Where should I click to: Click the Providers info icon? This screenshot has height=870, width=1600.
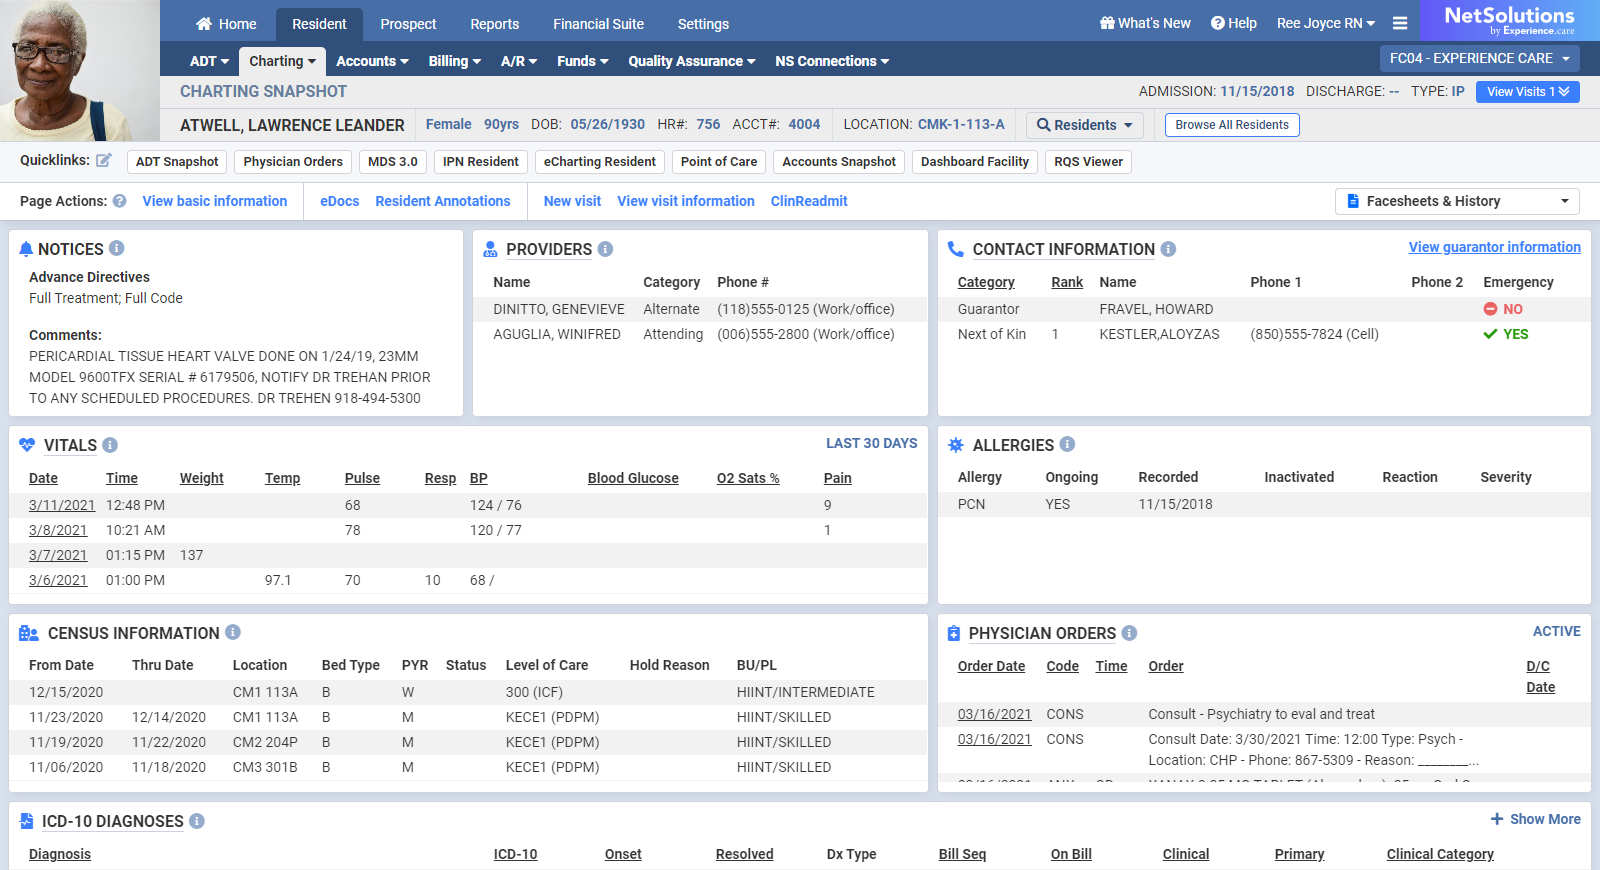click(x=605, y=249)
